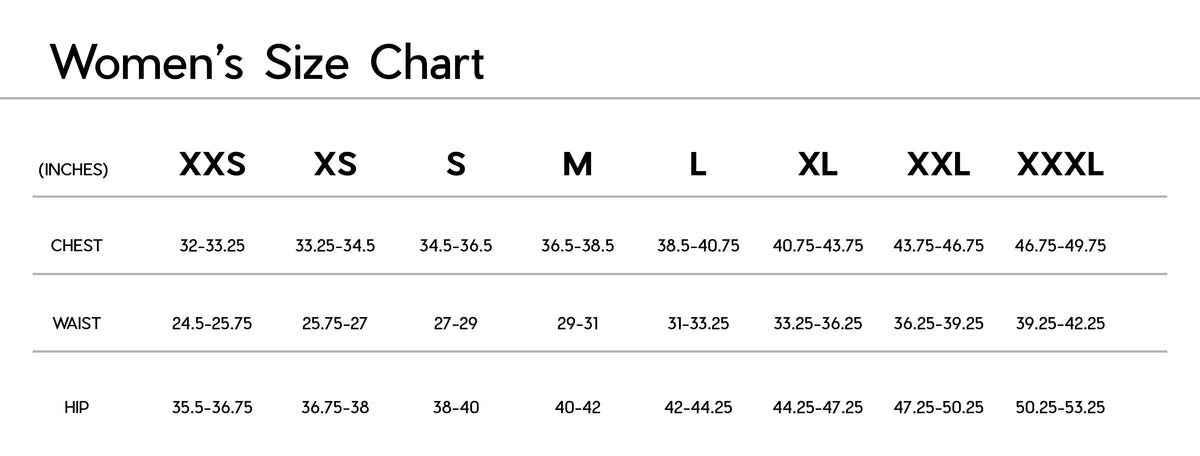Click the (INCHES) unit label
Screen dimensions: 1200x456
[x=73, y=170]
